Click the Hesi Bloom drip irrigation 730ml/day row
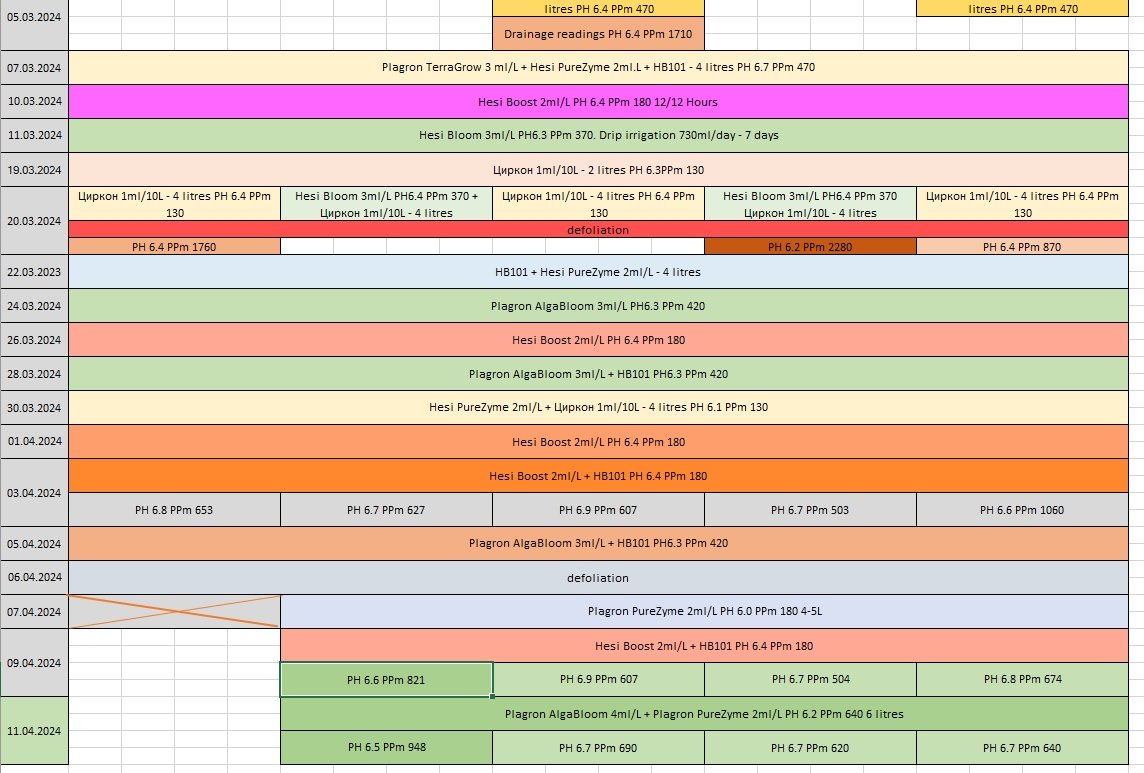Image resolution: width=1144 pixels, height=773 pixels. tap(598, 136)
